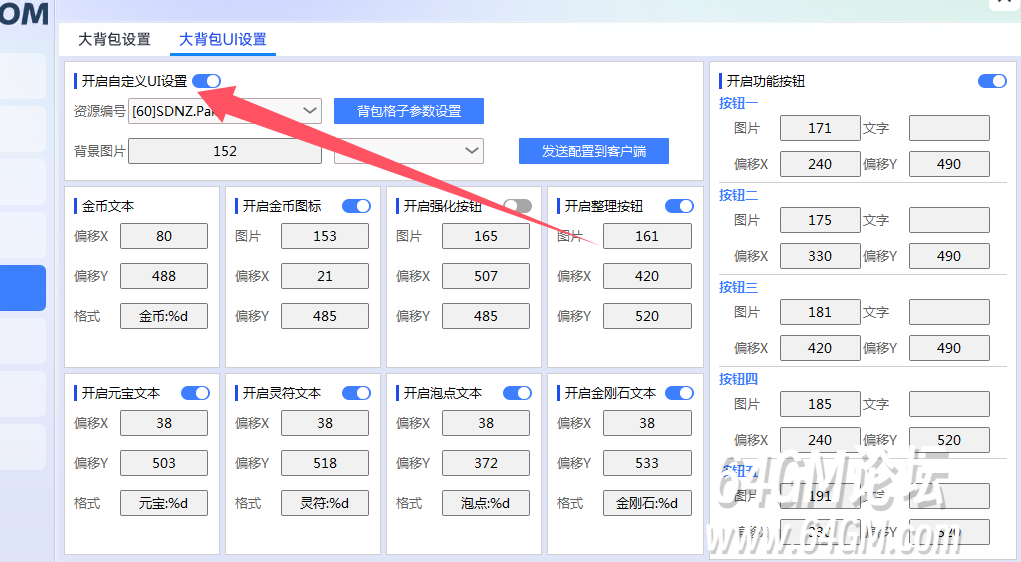Disable the 开启金币图标 switch
Viewport: 1021px width, 562px height.
click(x=356, y=206)
